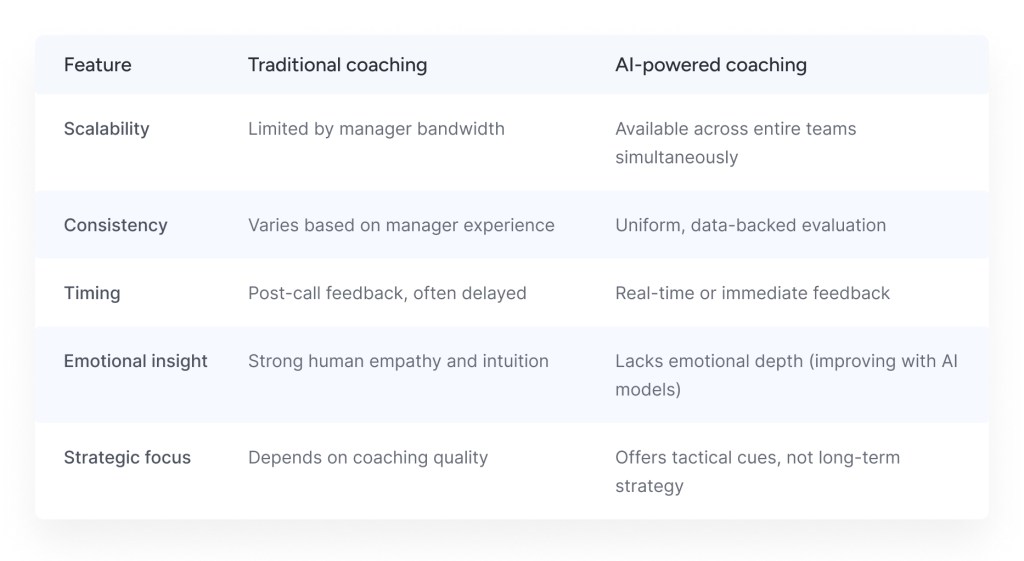Select the "Traditional coaching" column header
The width and height of the screenshot is (1024, 561).
pos(337,65)
